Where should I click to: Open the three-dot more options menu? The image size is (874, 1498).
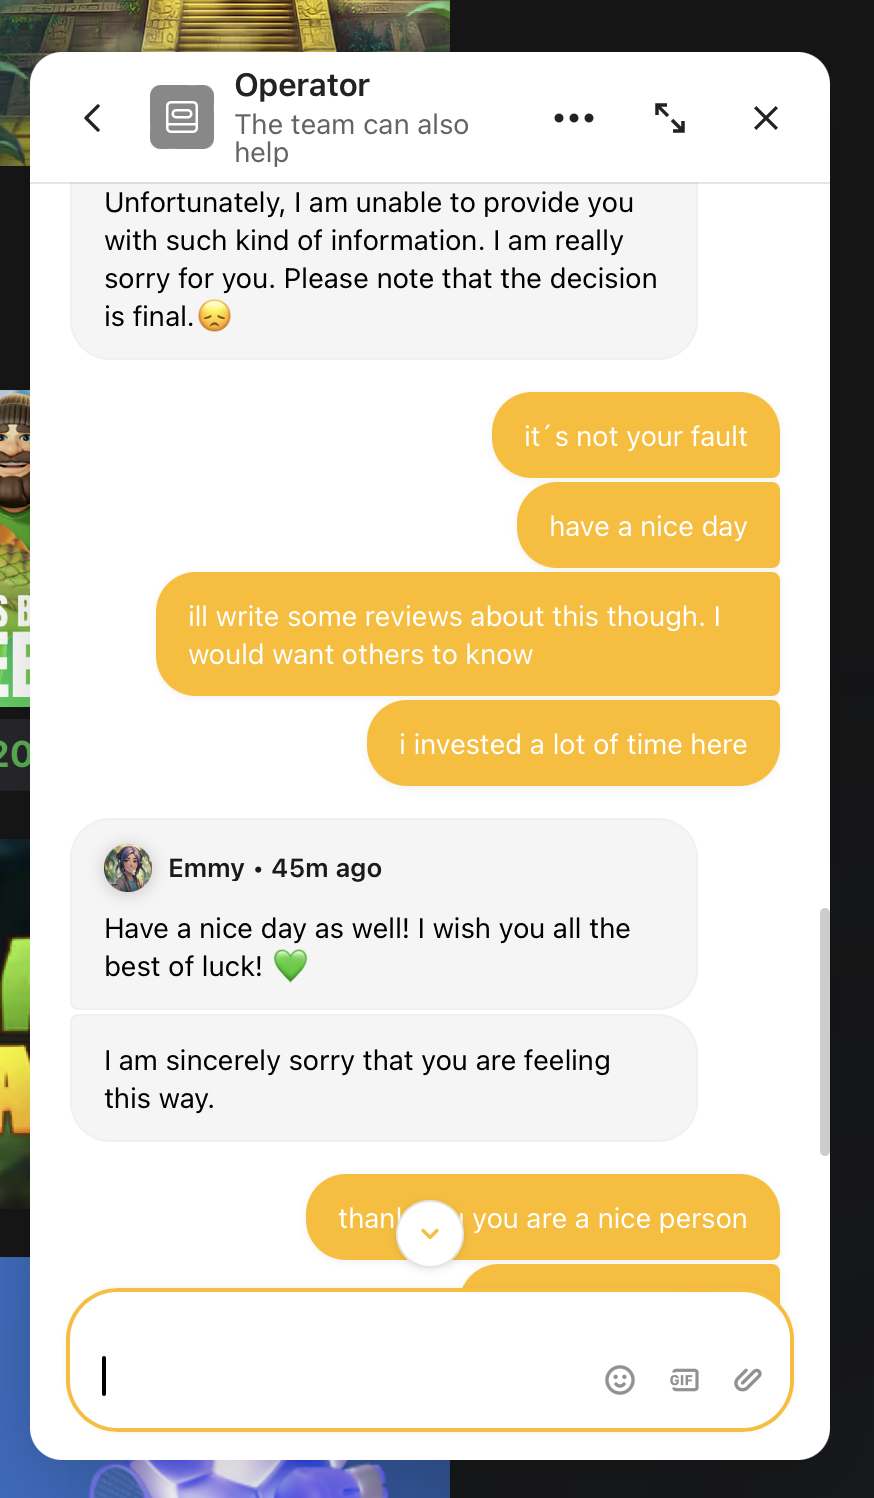[x=574, y=118]
